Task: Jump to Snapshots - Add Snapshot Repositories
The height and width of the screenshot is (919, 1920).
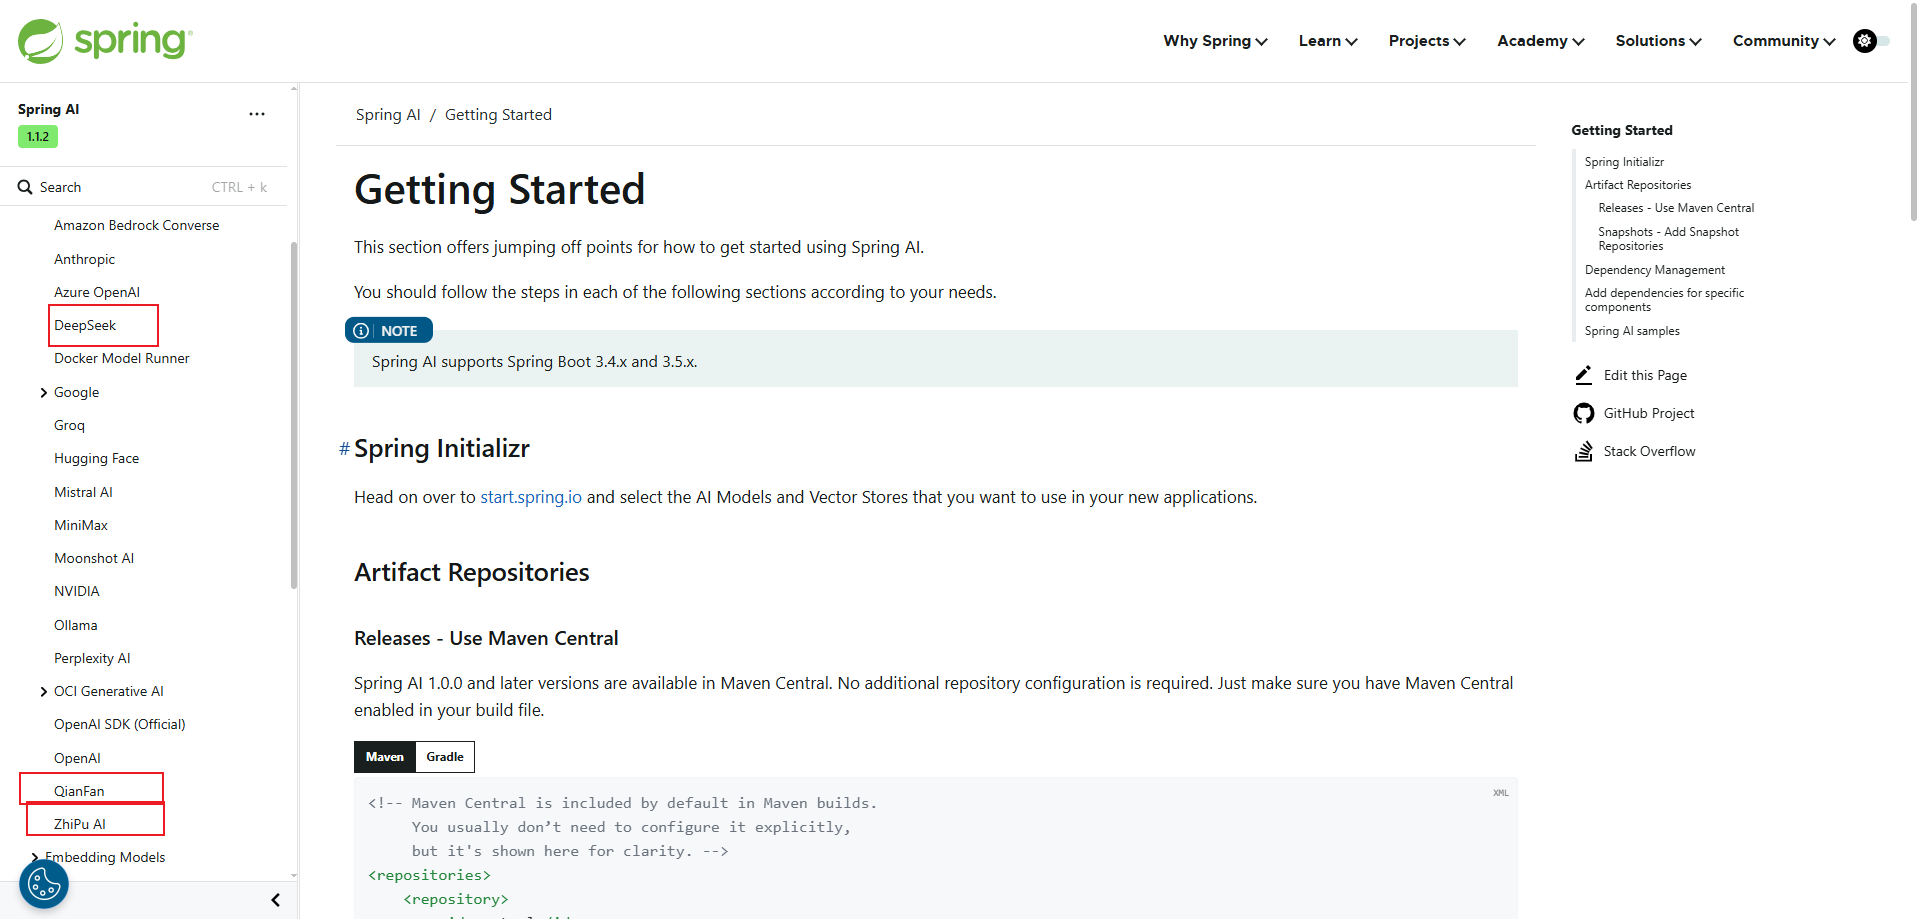Action: [x=1668, y=239]
